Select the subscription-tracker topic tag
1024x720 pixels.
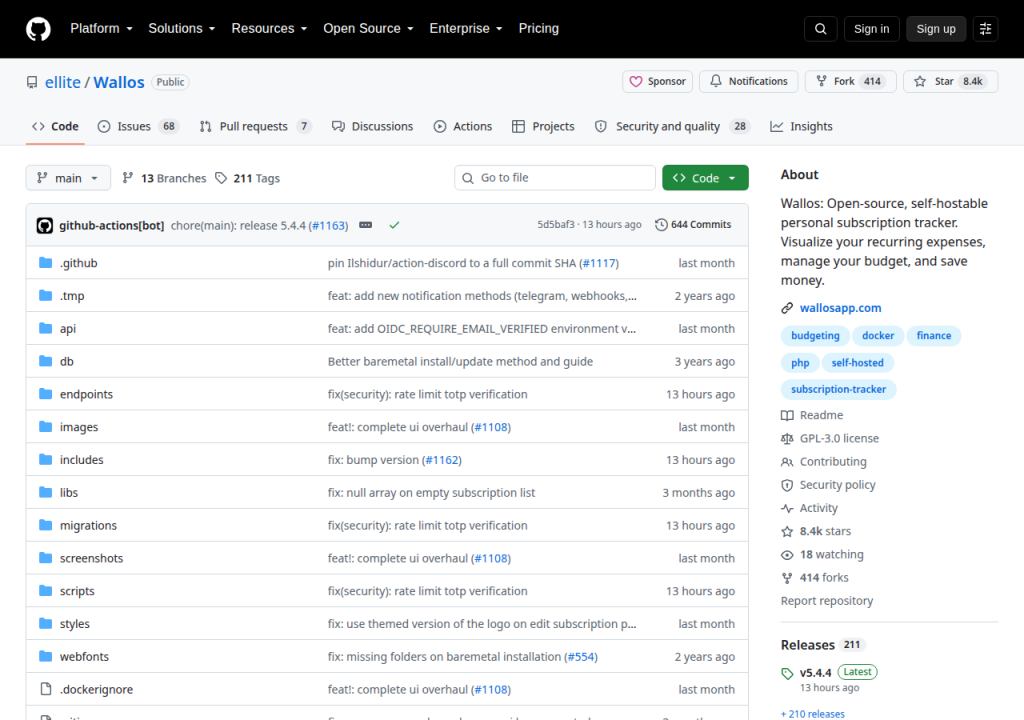pos(839,389)
